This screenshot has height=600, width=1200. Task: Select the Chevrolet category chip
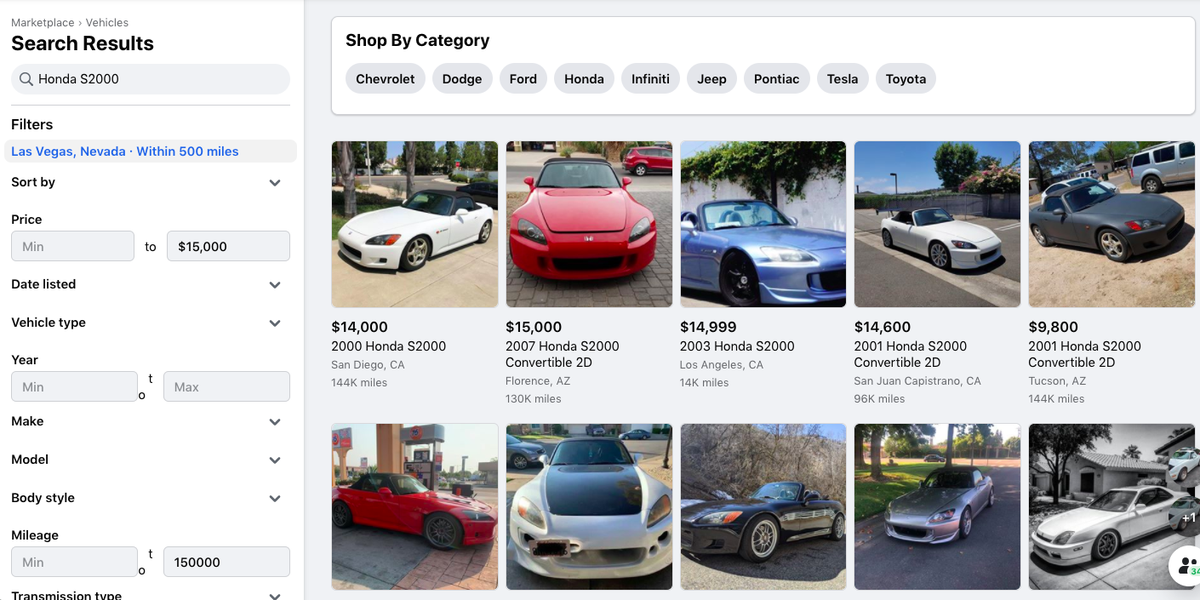(x=385, y=79)
